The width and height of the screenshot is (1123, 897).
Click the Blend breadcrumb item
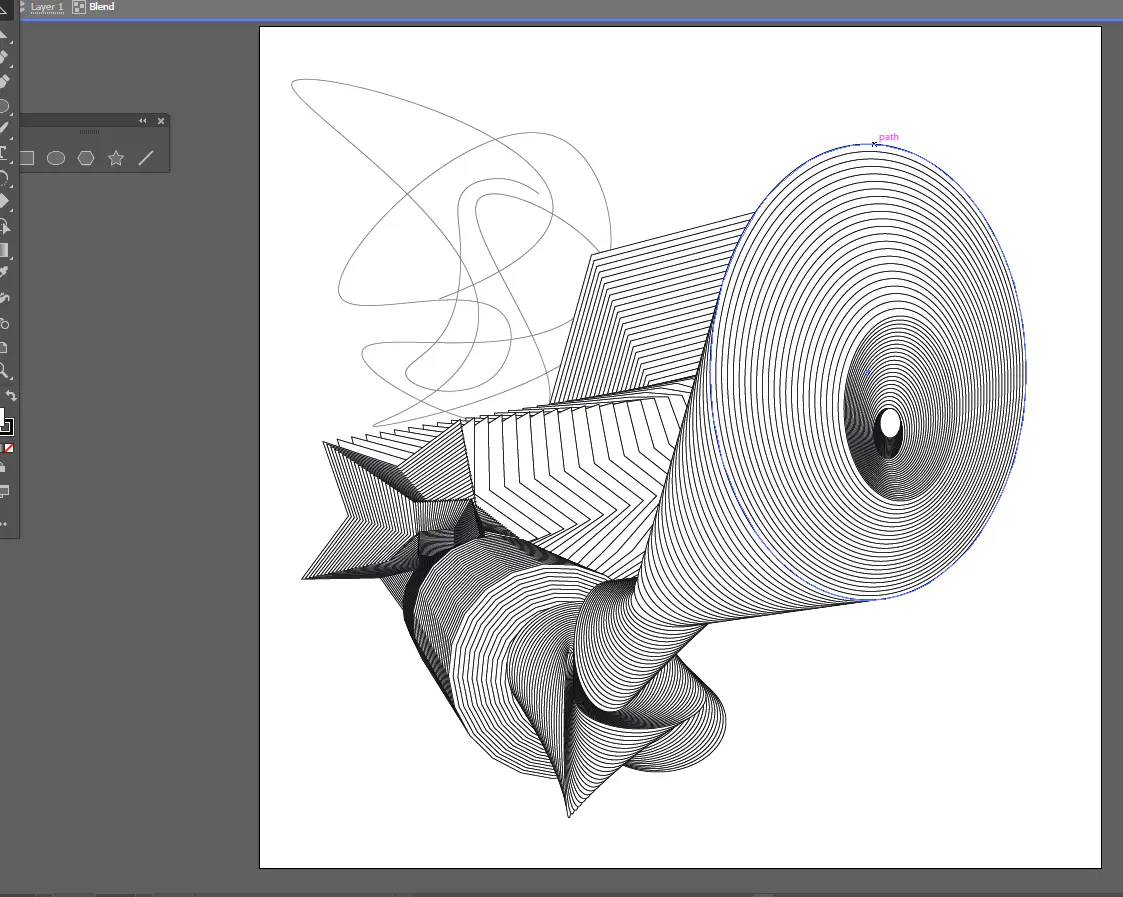click(x=101, y=7)
